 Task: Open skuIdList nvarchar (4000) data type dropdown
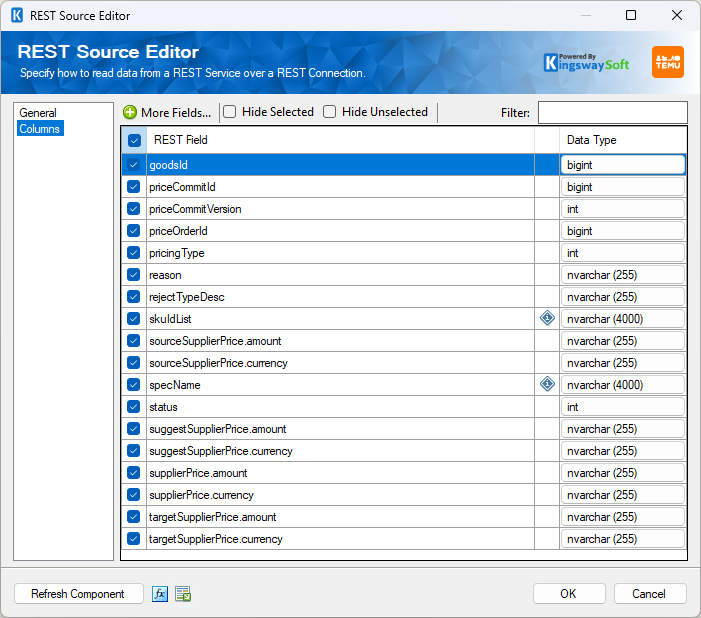(x=623, y=318)
